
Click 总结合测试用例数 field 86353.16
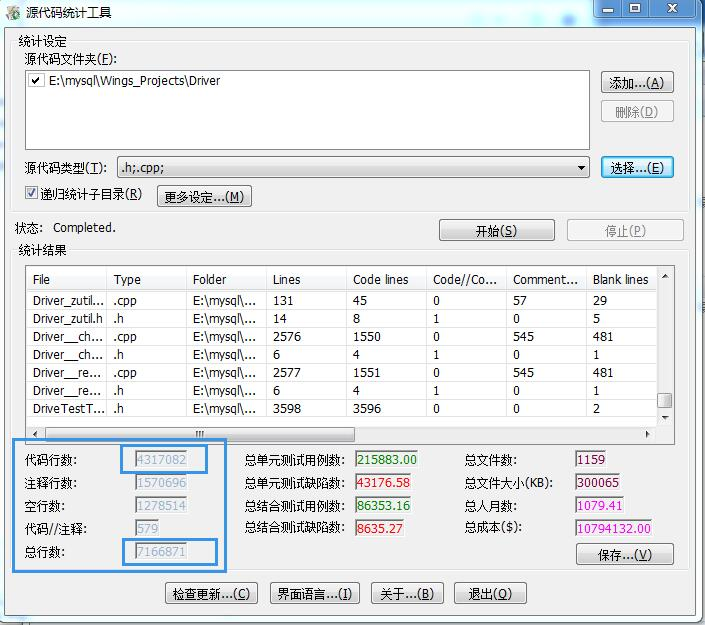coord(384,505)
